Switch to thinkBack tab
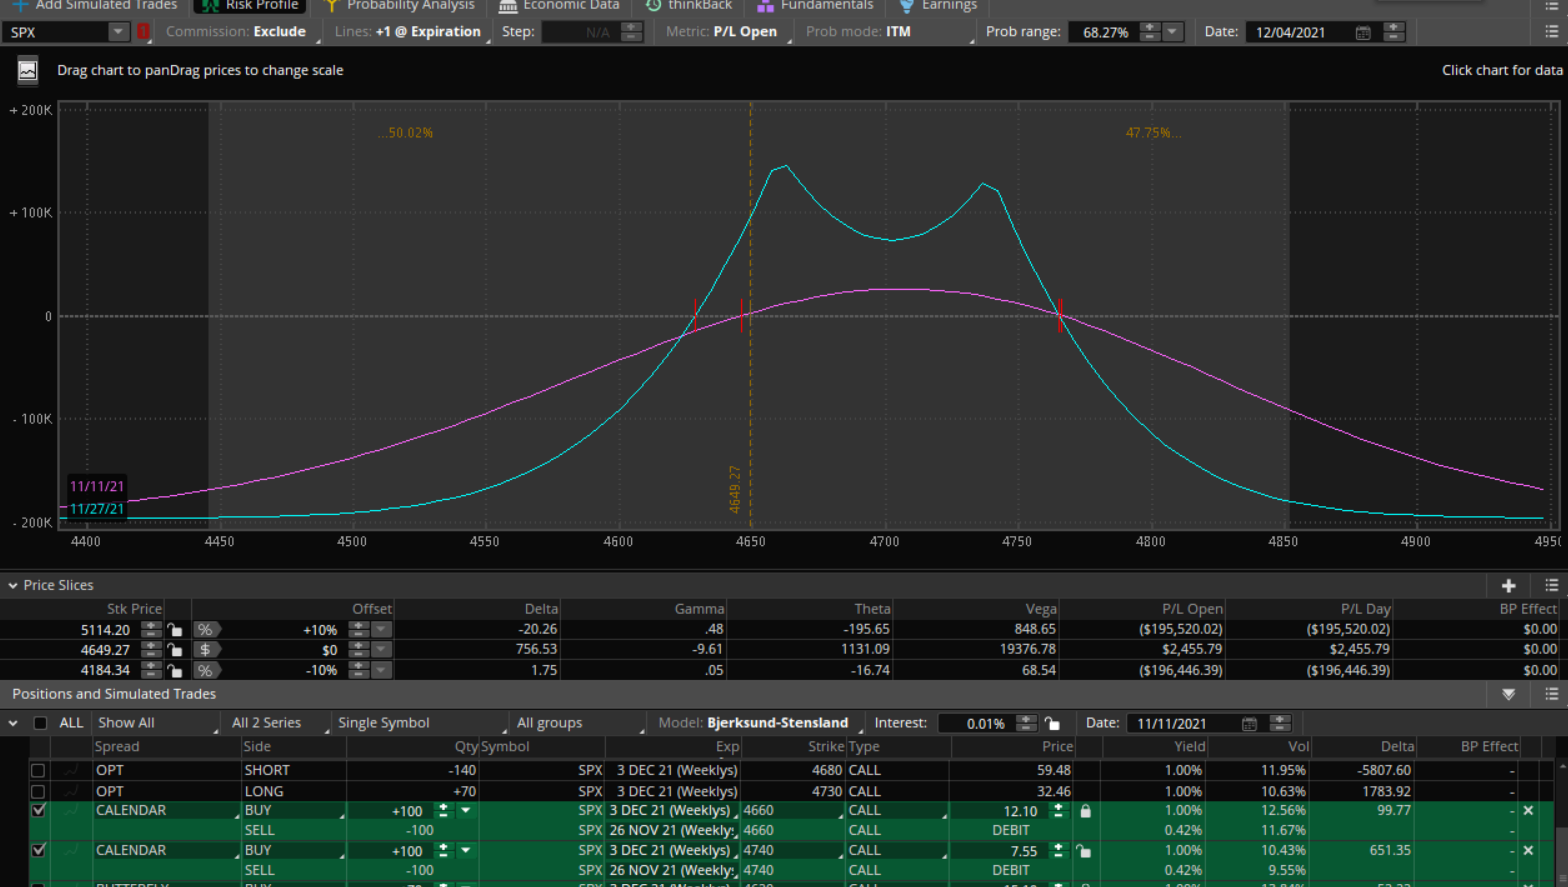1568x887 pixels. pyautogui.click(x=688, y=6)
